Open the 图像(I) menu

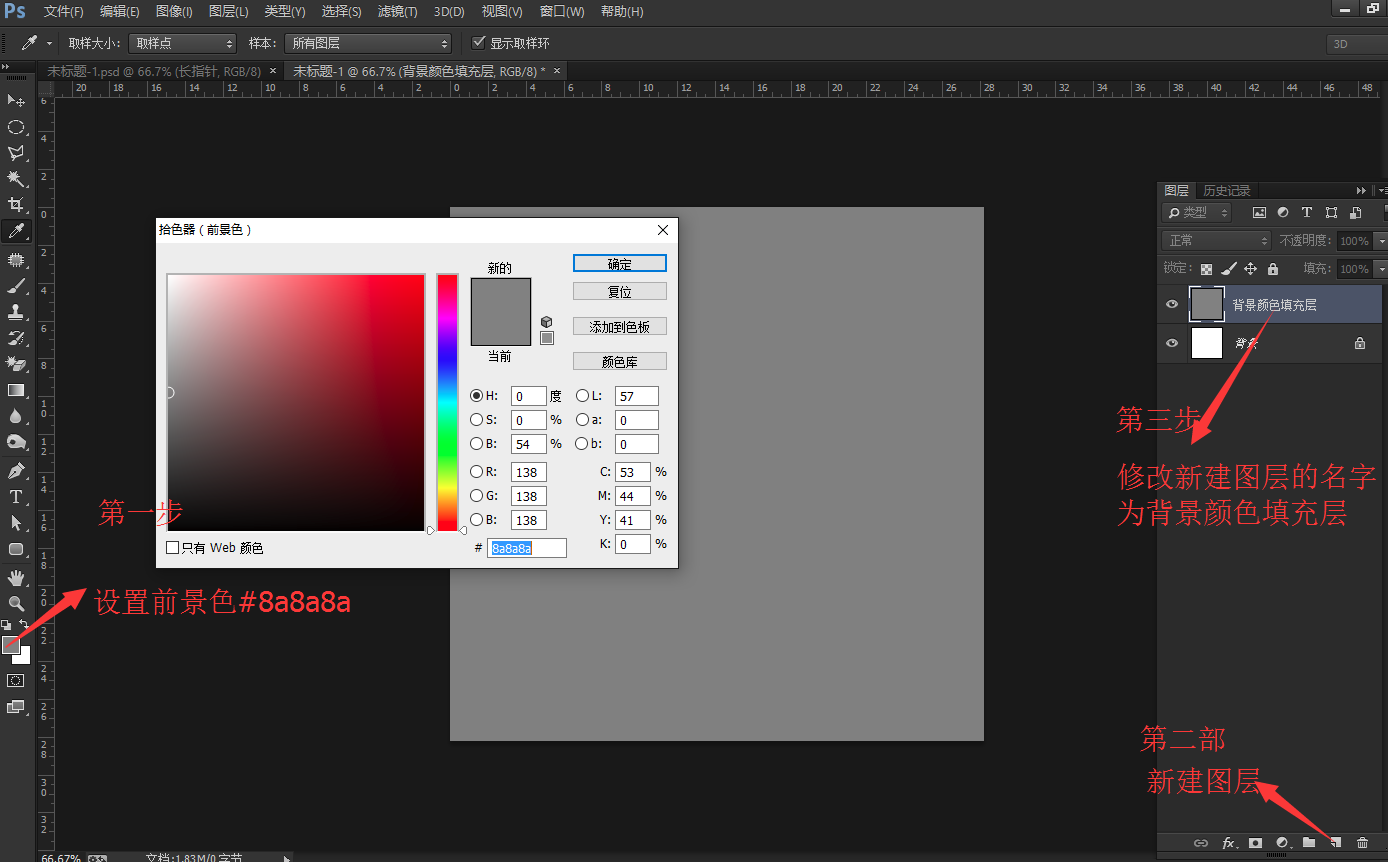point(175,12)
